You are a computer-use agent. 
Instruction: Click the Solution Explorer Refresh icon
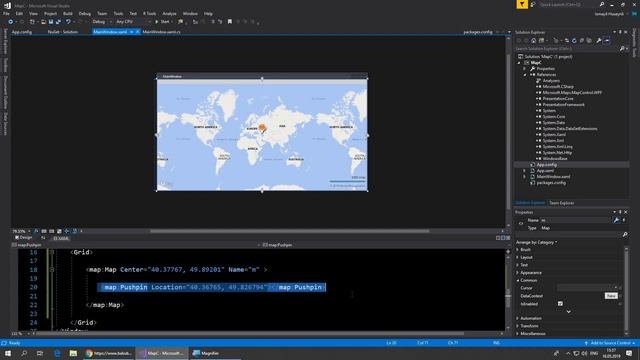point(574,40)
